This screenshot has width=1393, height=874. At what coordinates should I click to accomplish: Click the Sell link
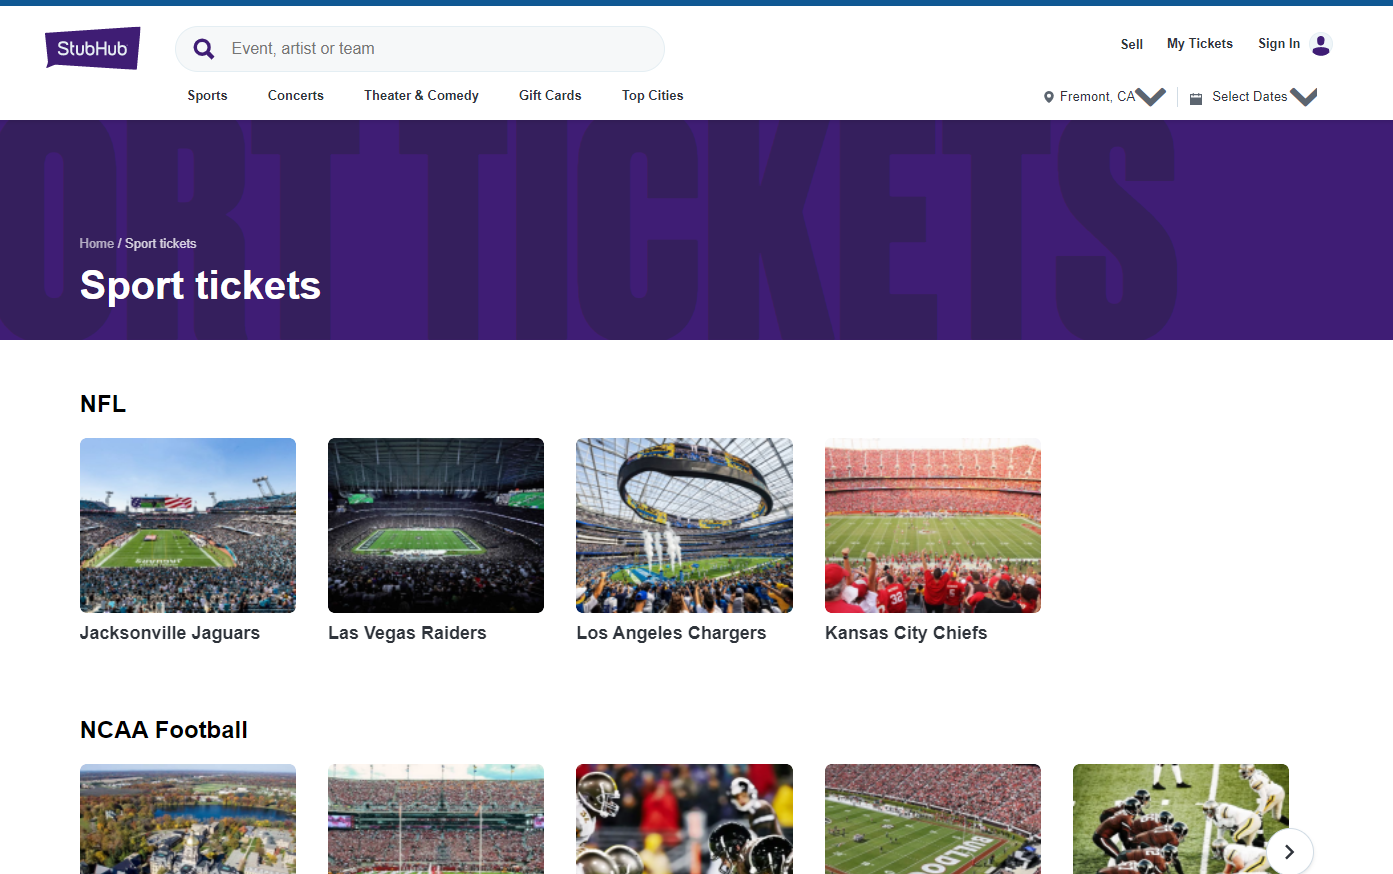[x=1132, y=44]
